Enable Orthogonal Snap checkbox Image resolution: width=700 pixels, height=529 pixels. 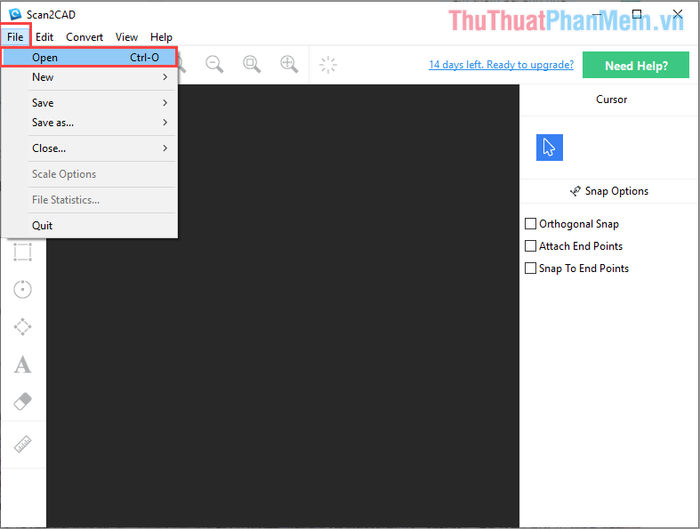[530, 224]
